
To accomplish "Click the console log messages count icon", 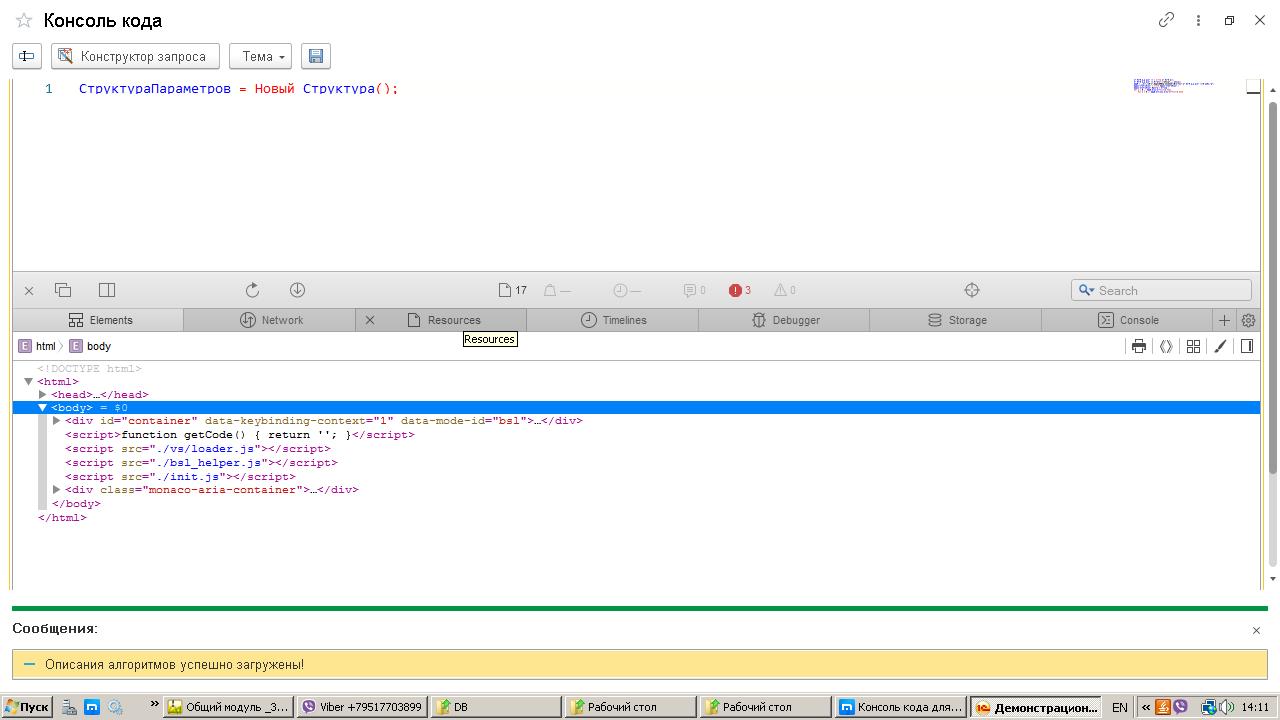I will [x=695, y=290].
